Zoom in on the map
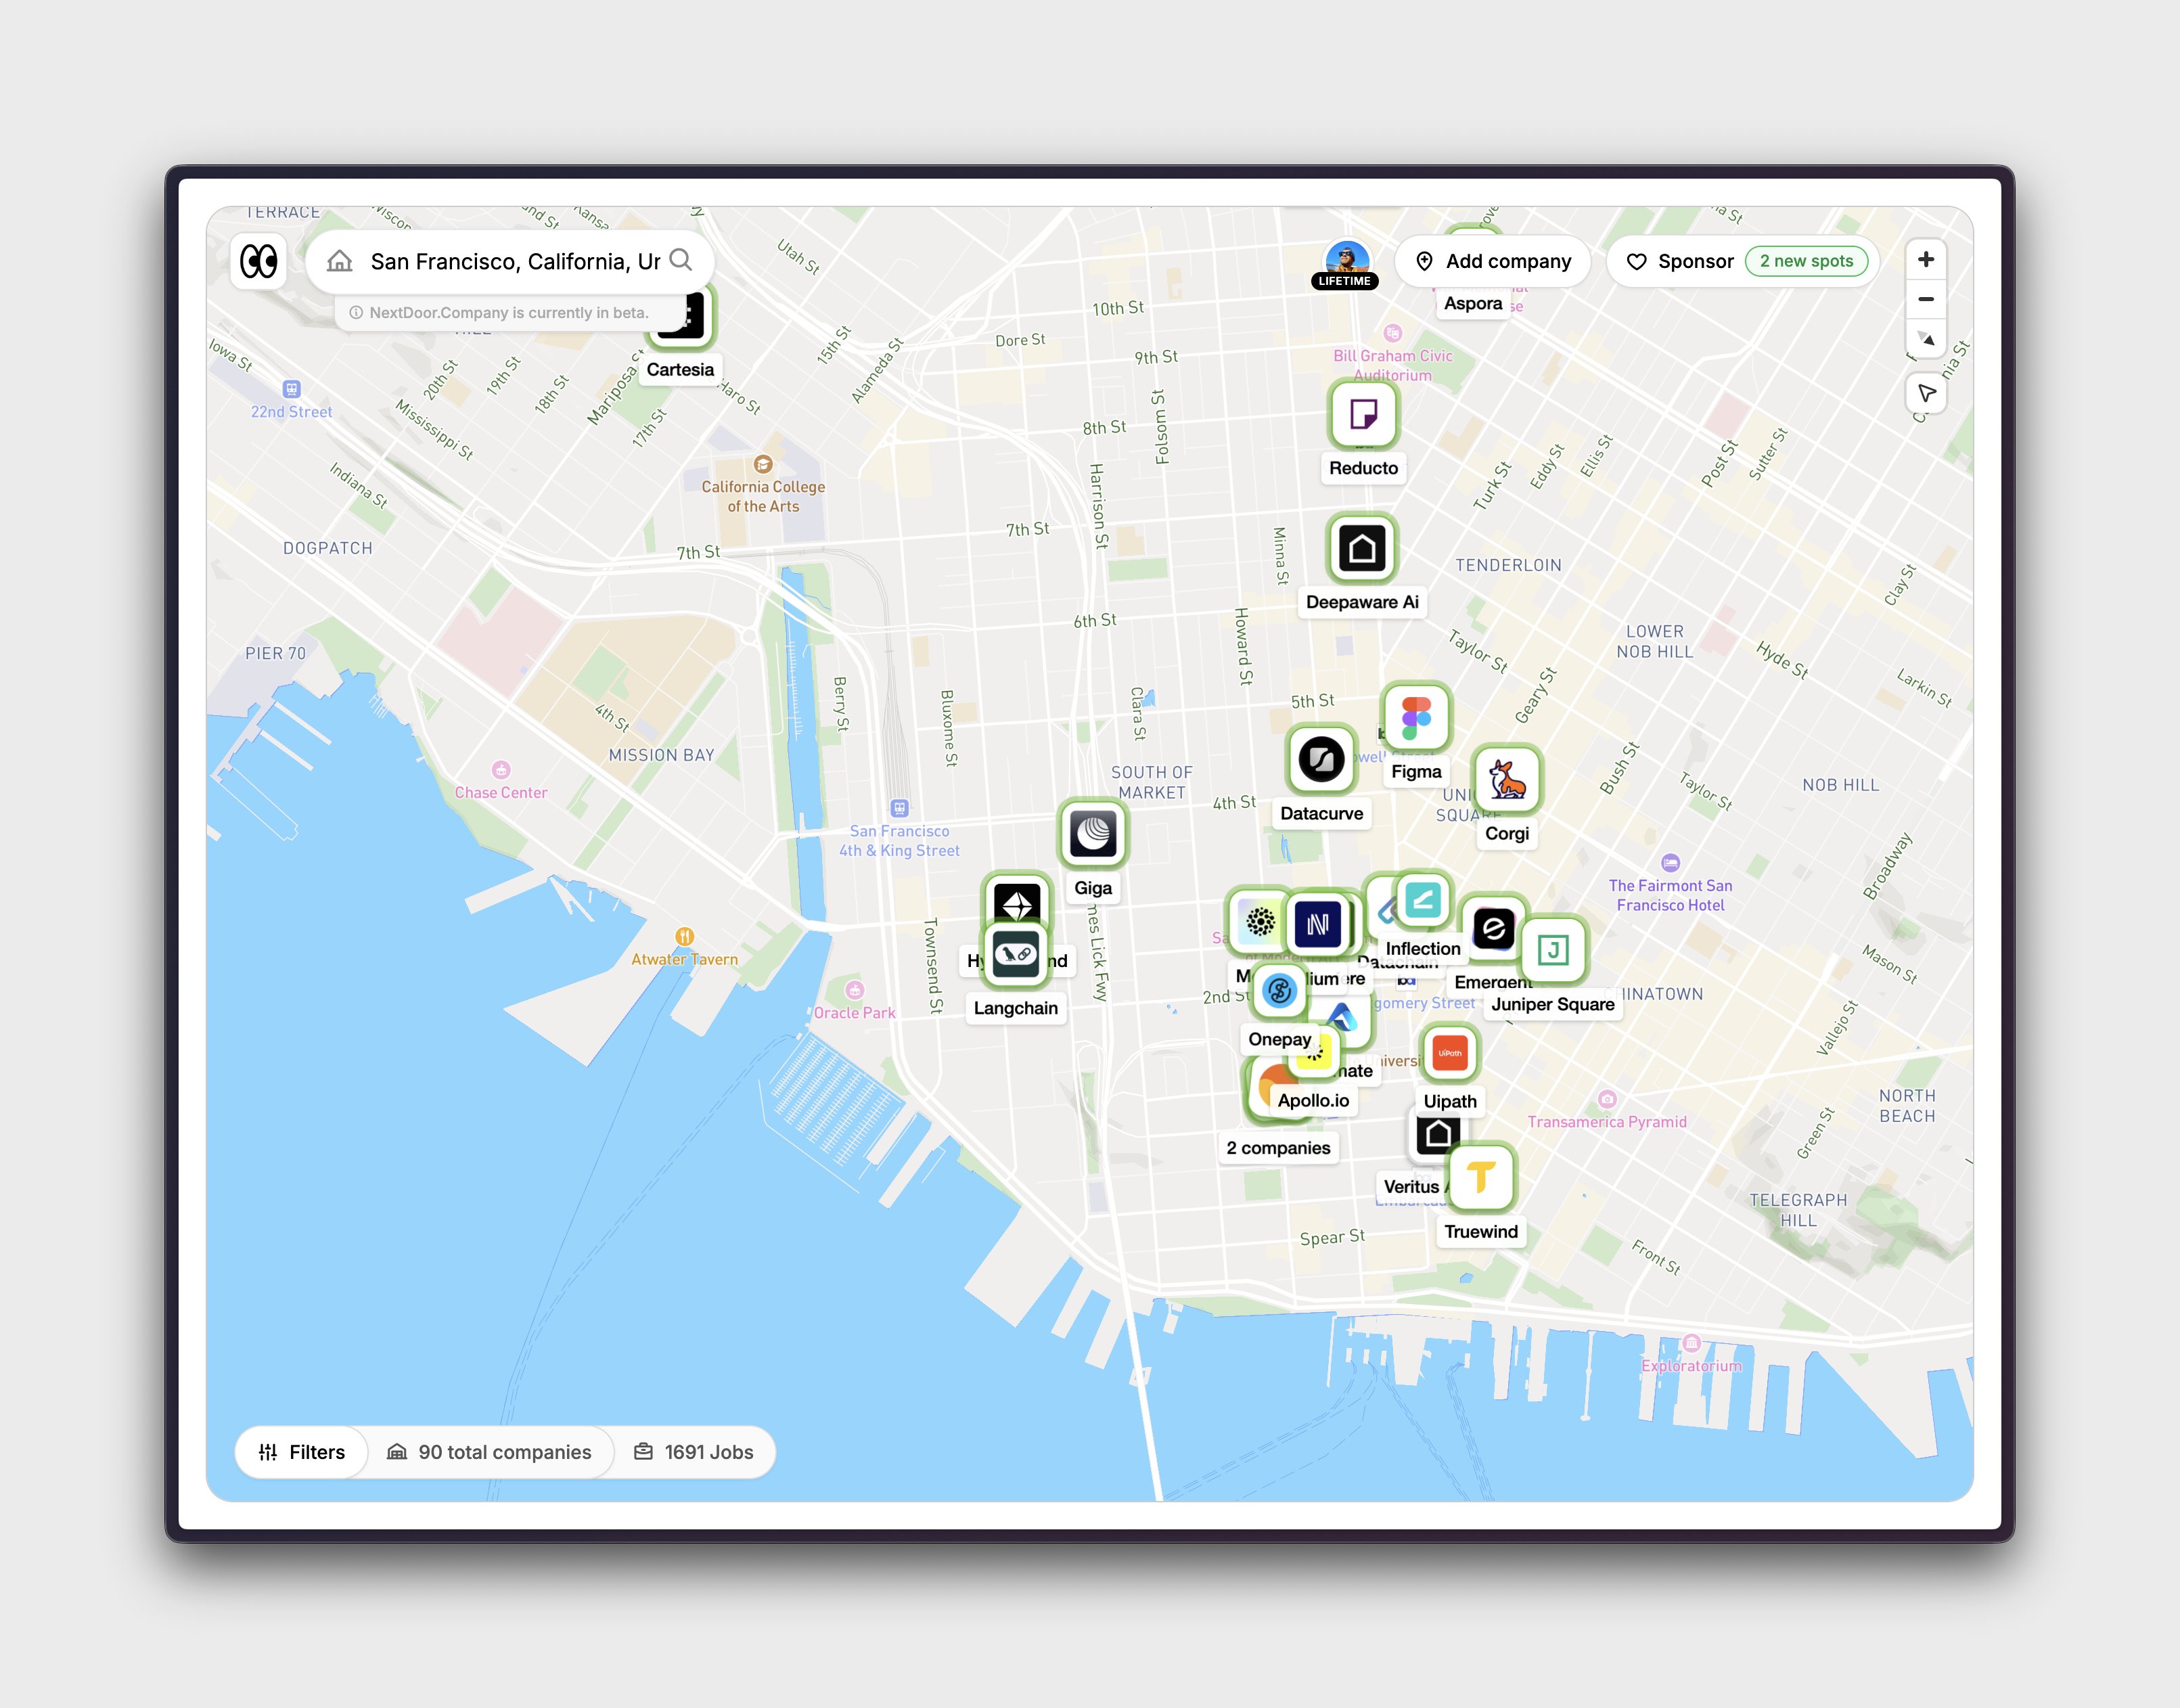2180x1708 pixels. click(x=1926, y=259)
